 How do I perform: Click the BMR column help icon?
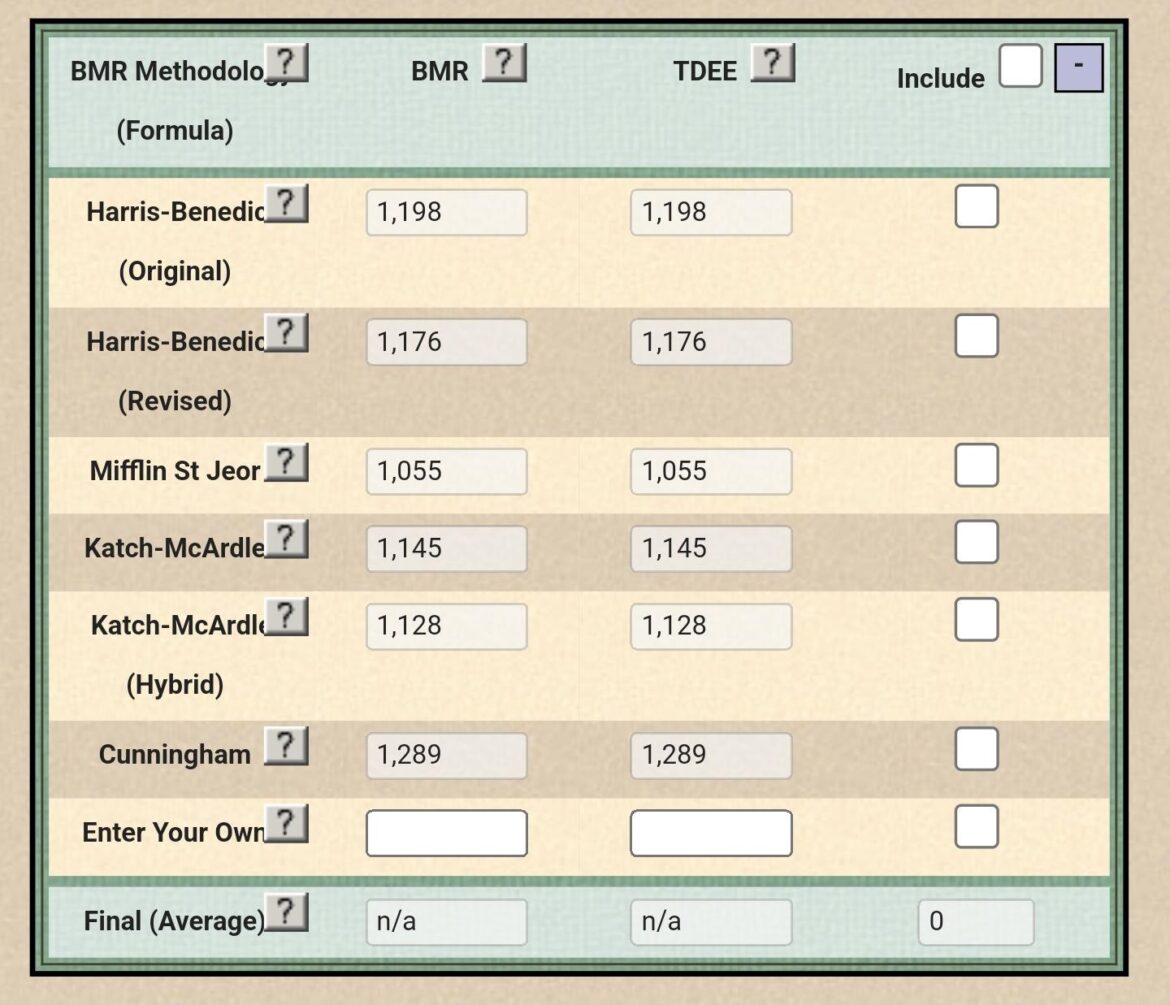click(504, 62)
